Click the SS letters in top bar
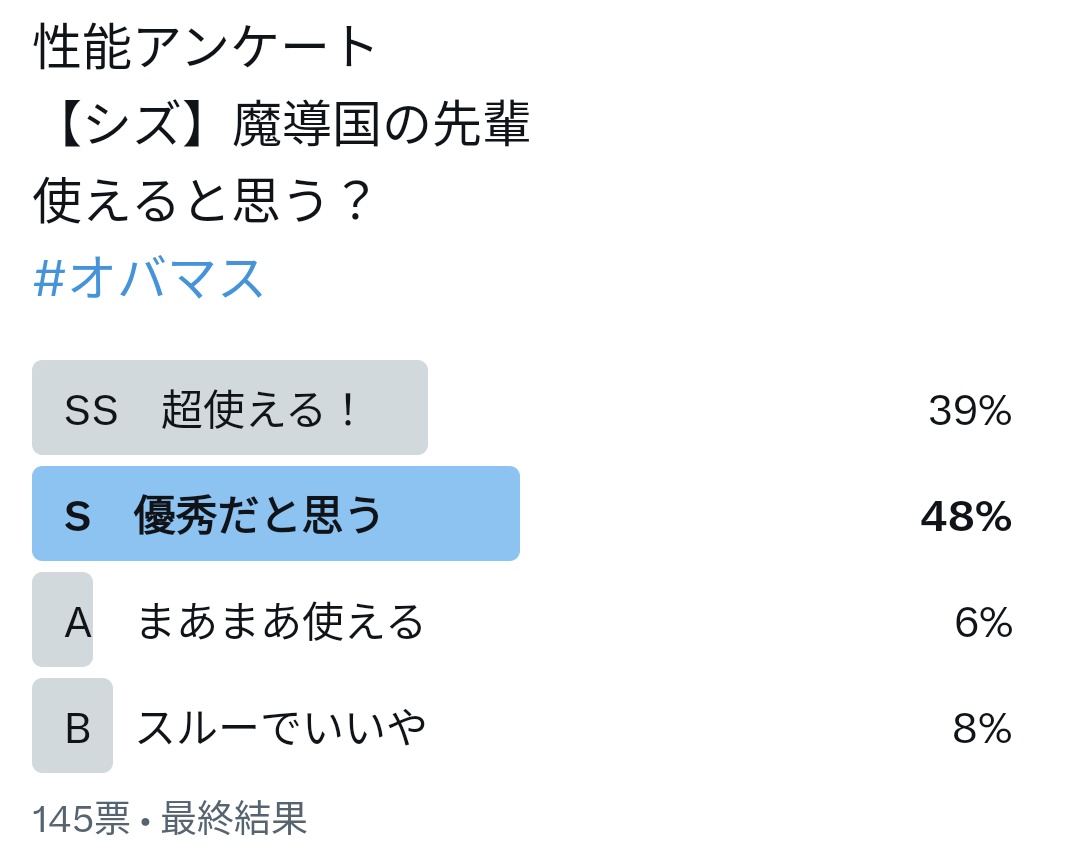Viewport: 1080px width, 866px height. (91, 410)
